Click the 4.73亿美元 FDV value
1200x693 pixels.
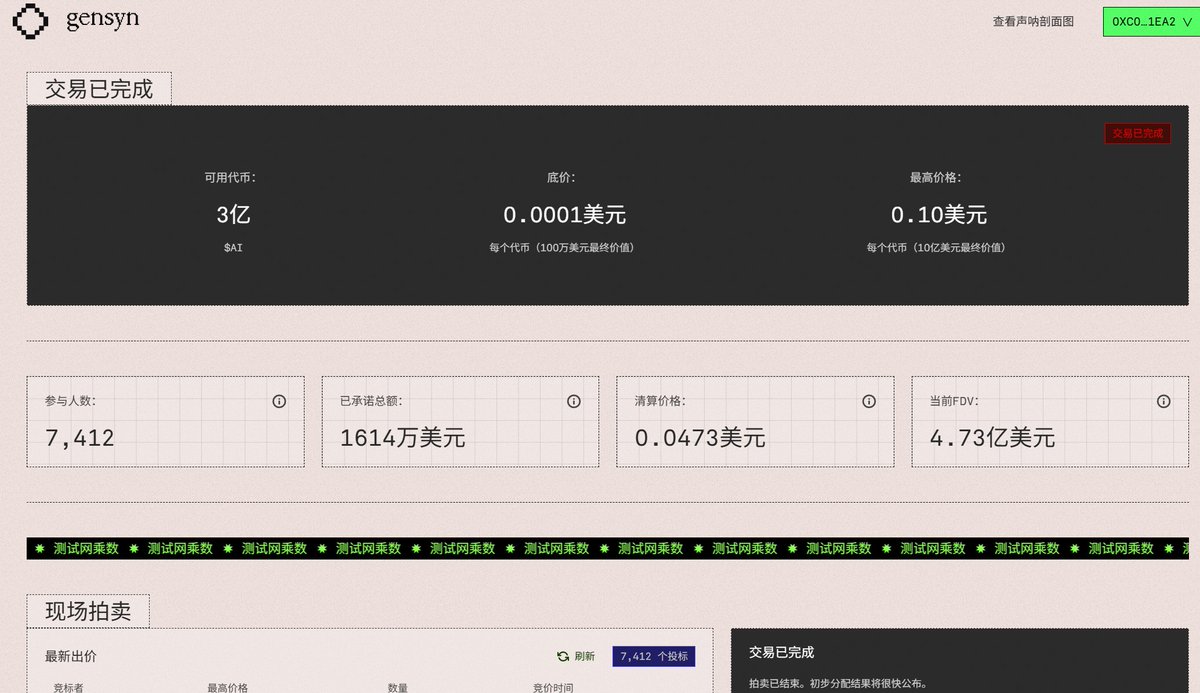pos(992,437)
